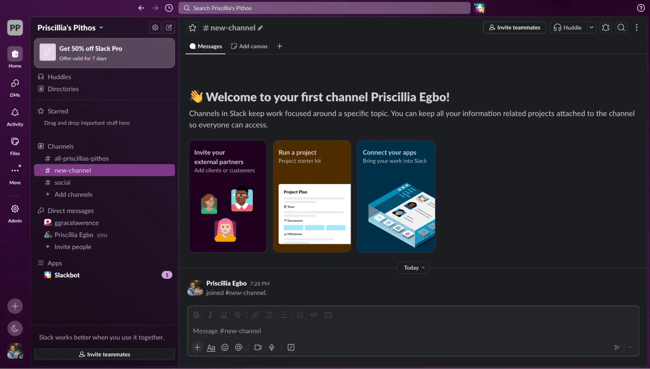Screen dimensions: 650x369
Task: Open the Admin settings gear
Action: point(15,213)
